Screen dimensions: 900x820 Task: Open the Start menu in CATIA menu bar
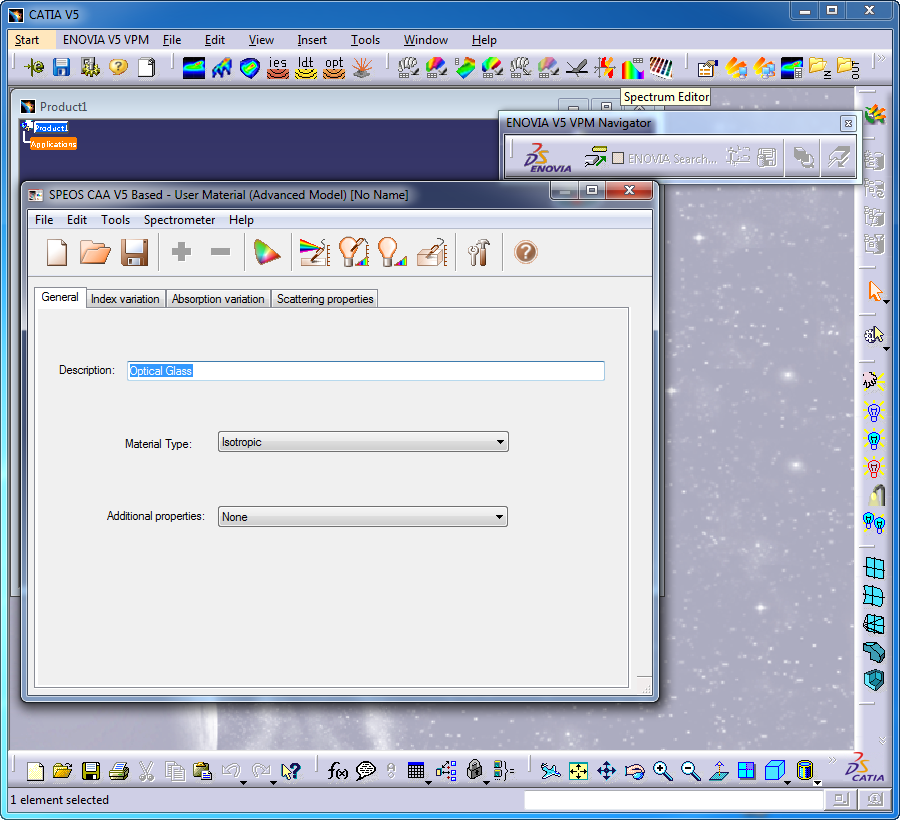pyautogui.click(x=27, y=40)
